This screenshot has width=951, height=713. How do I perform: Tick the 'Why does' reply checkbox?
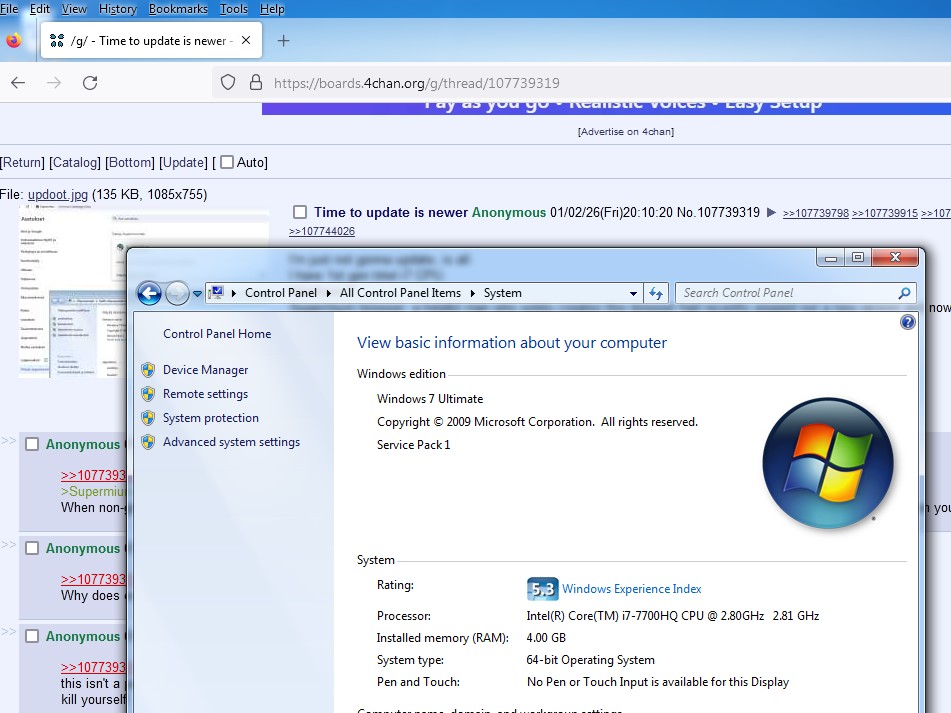[32, 548]
